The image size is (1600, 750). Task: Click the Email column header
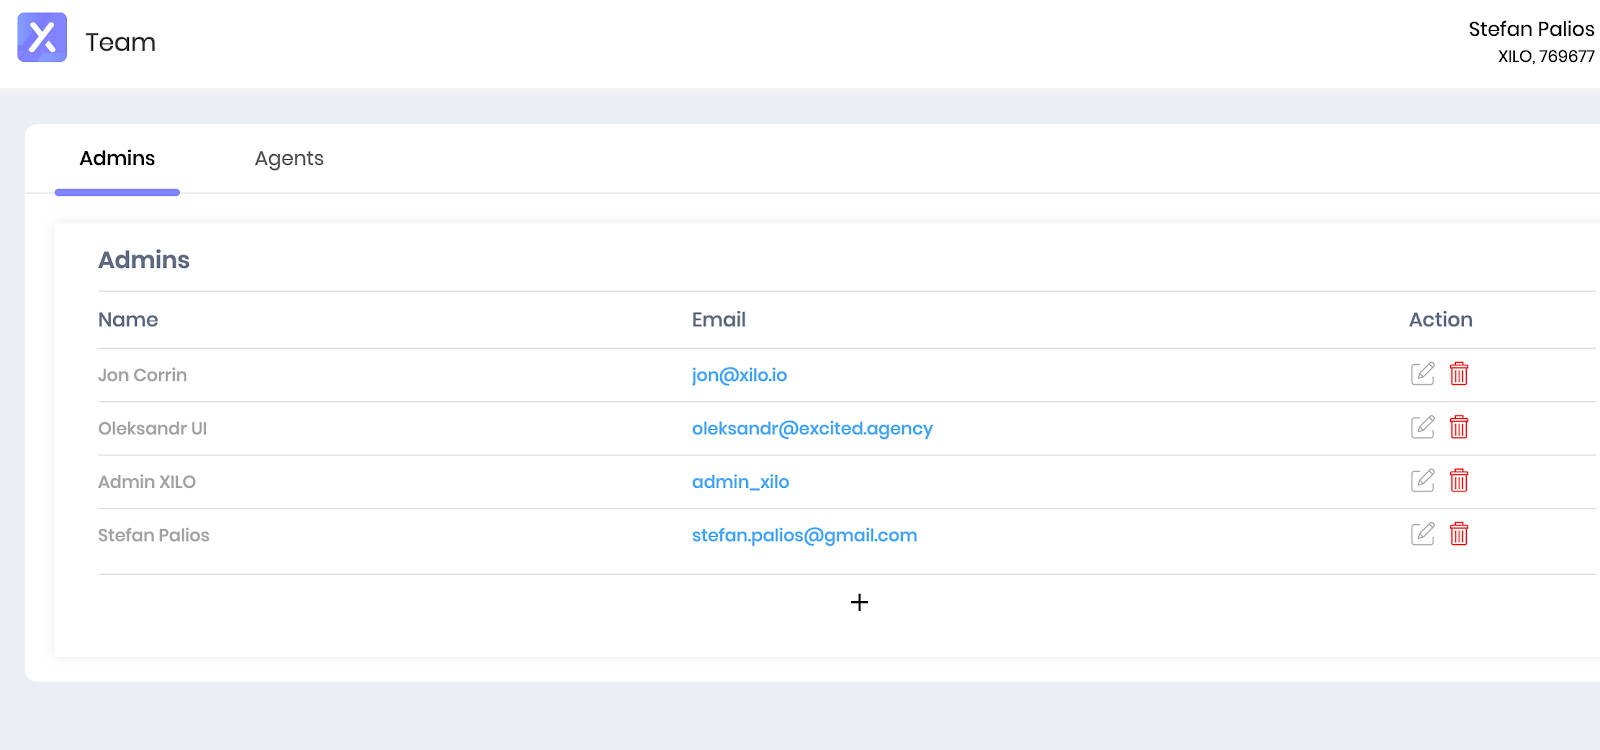tap(718, 320)
